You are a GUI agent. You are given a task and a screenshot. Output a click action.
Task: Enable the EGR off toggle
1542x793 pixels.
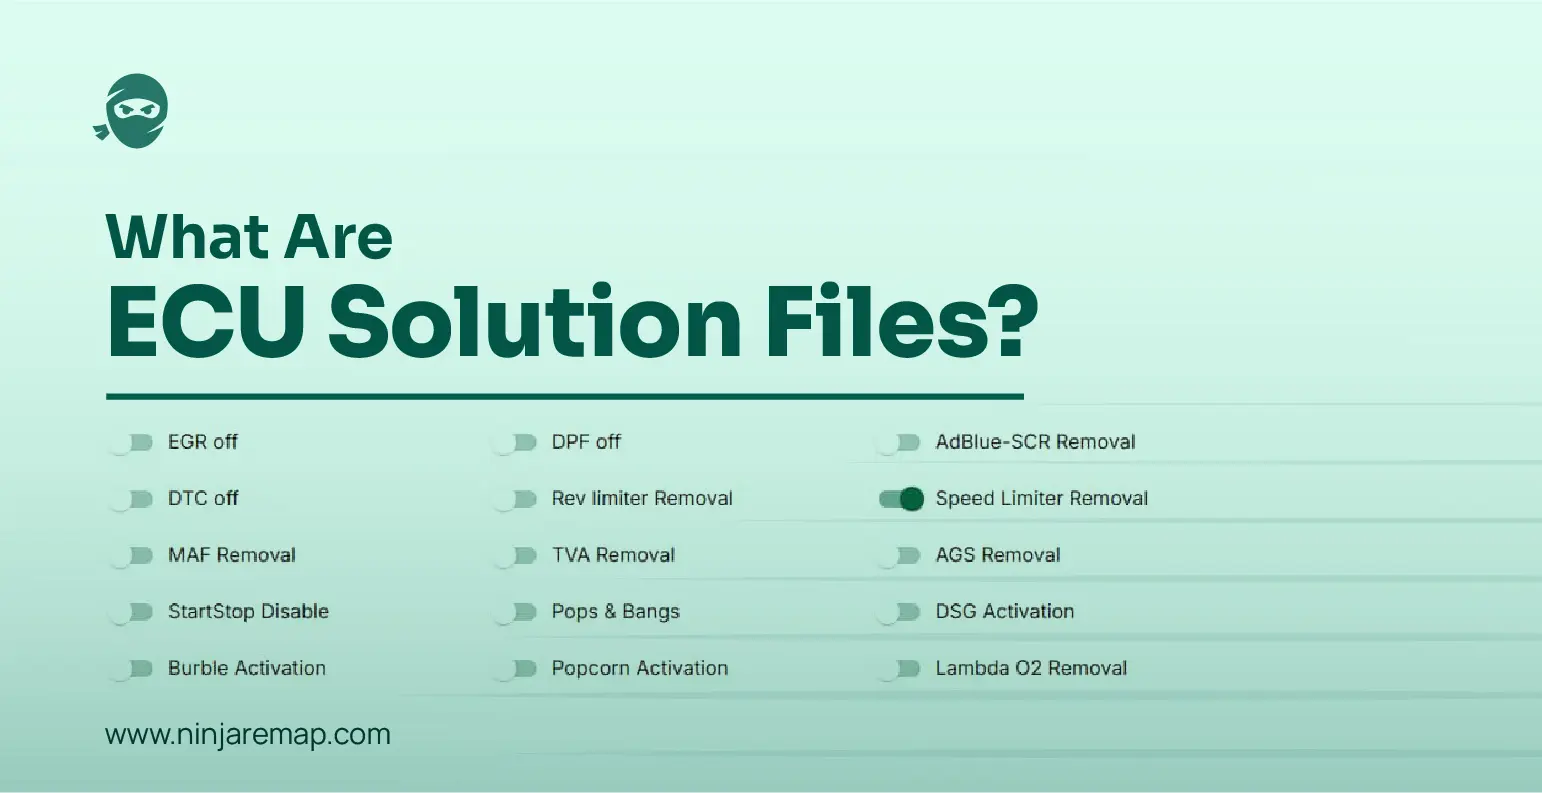[x=134, y=442]
